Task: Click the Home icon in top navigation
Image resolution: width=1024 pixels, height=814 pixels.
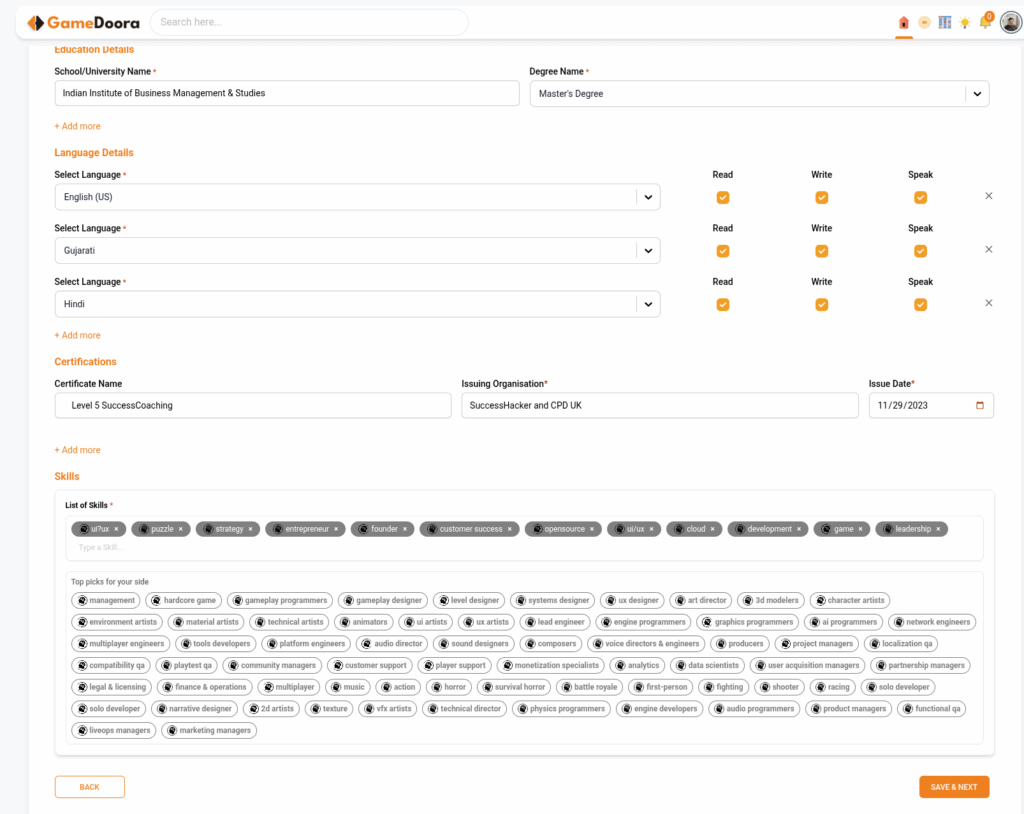Action: [904, 23]
